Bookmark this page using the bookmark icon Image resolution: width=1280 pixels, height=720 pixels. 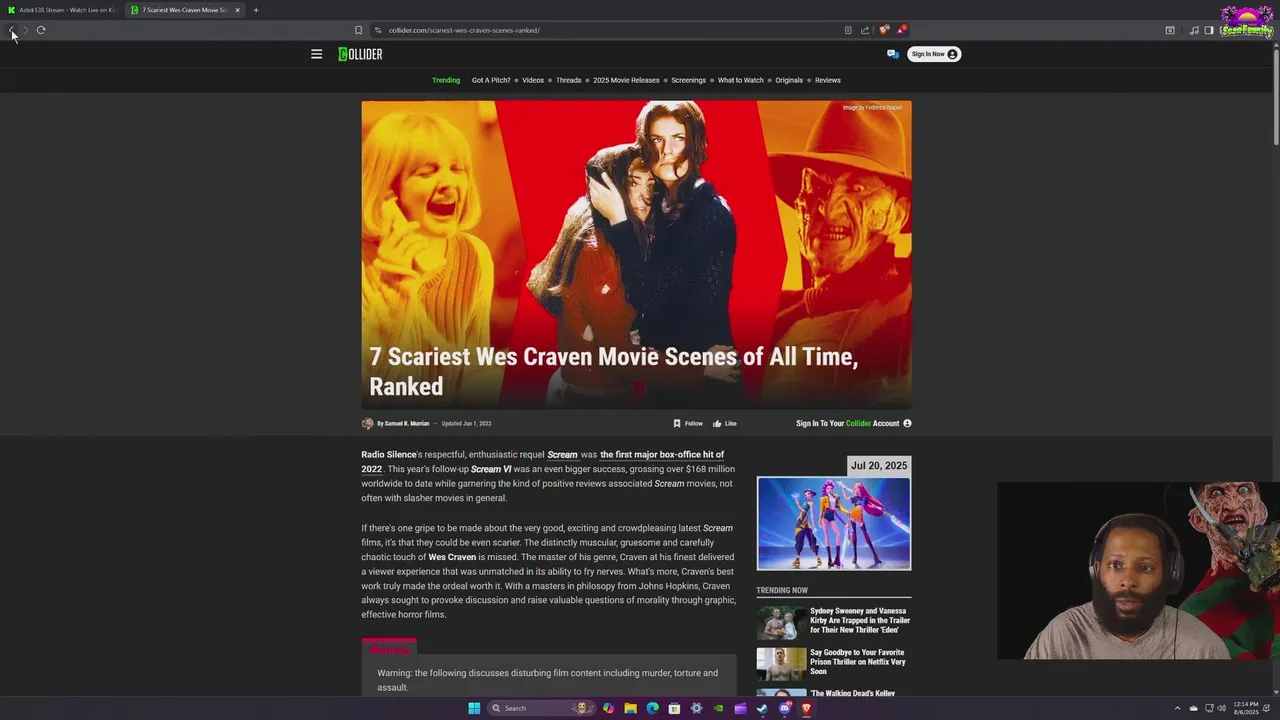(358, 30)
